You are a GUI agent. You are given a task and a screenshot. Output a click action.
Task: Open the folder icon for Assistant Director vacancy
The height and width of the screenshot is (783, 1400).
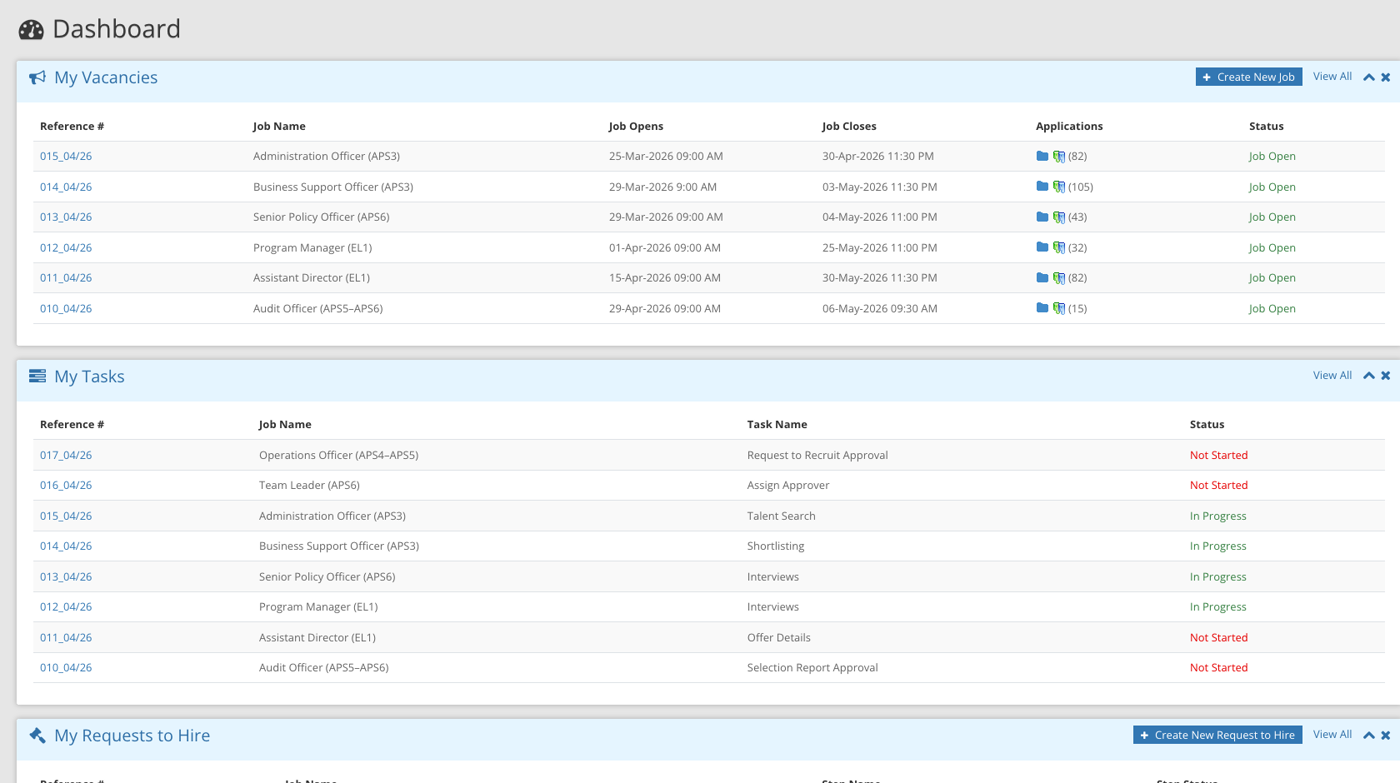[1042, 278]
